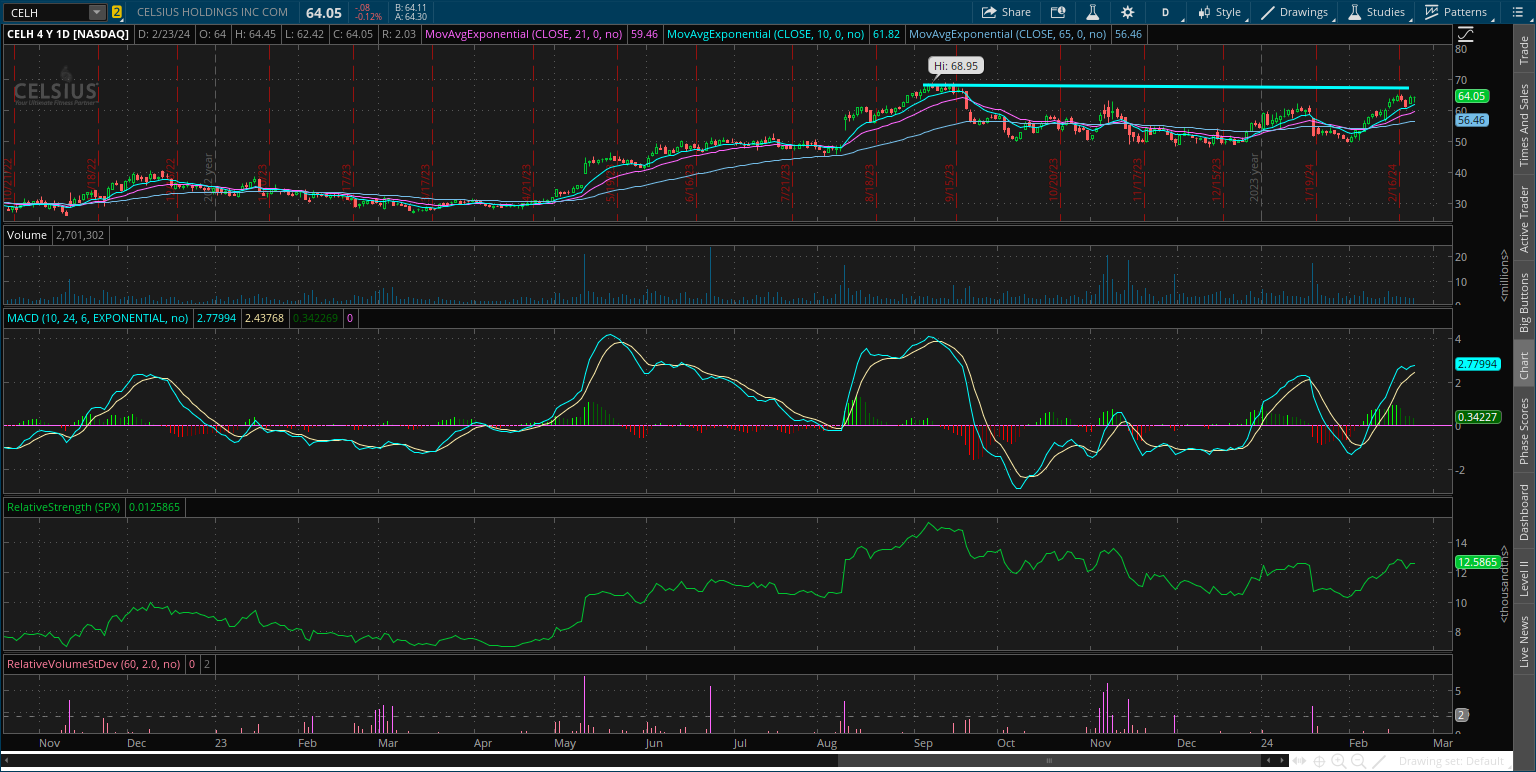
Task: Open the calendar events icon in toolbar
Action: pyautogui.click(x=1058, y=12)
